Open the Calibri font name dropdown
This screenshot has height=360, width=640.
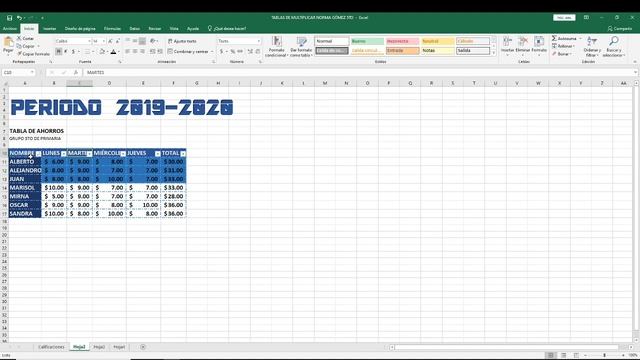point(89,41)
